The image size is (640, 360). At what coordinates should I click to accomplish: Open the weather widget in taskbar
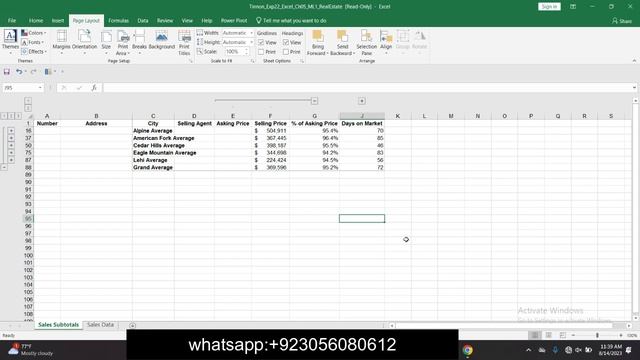(x=31, y=349)
